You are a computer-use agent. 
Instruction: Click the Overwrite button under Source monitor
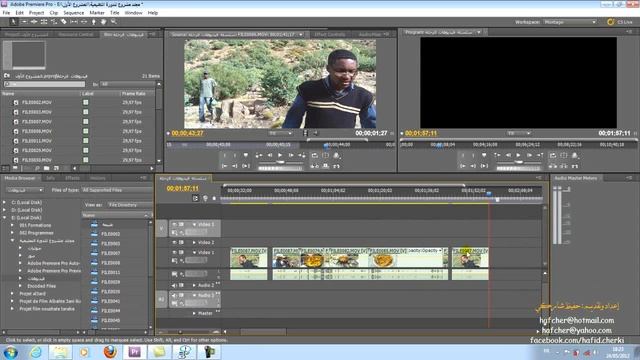(x=325, y=166)
